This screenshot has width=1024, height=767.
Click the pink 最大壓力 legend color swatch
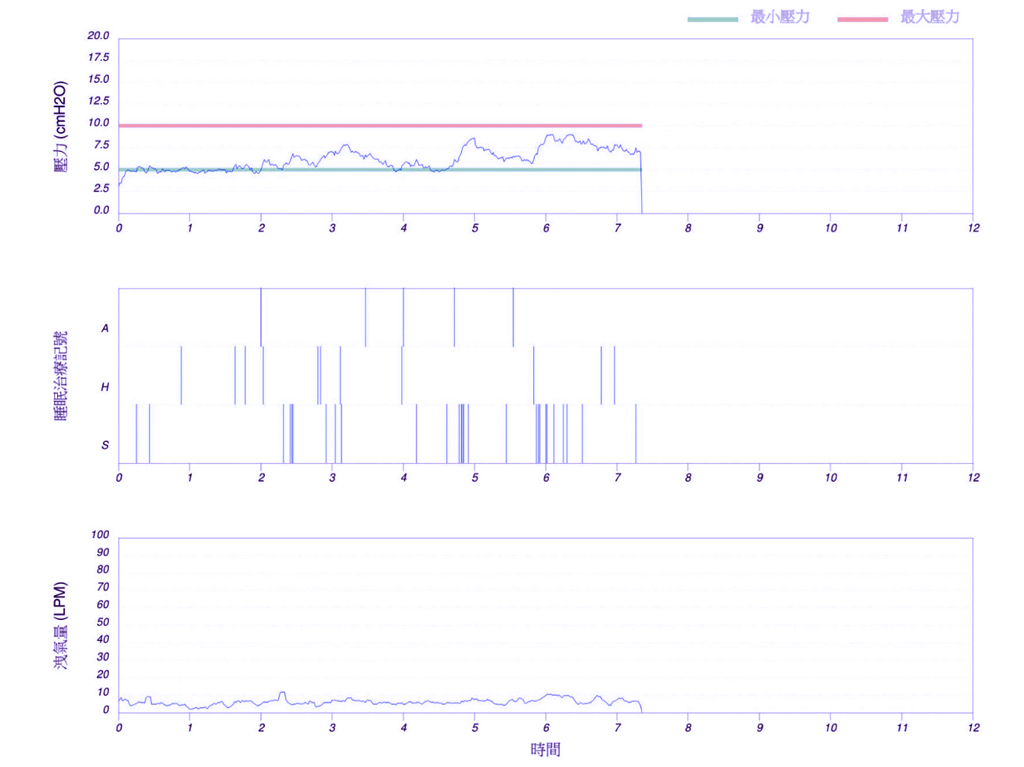coord(862,18)
